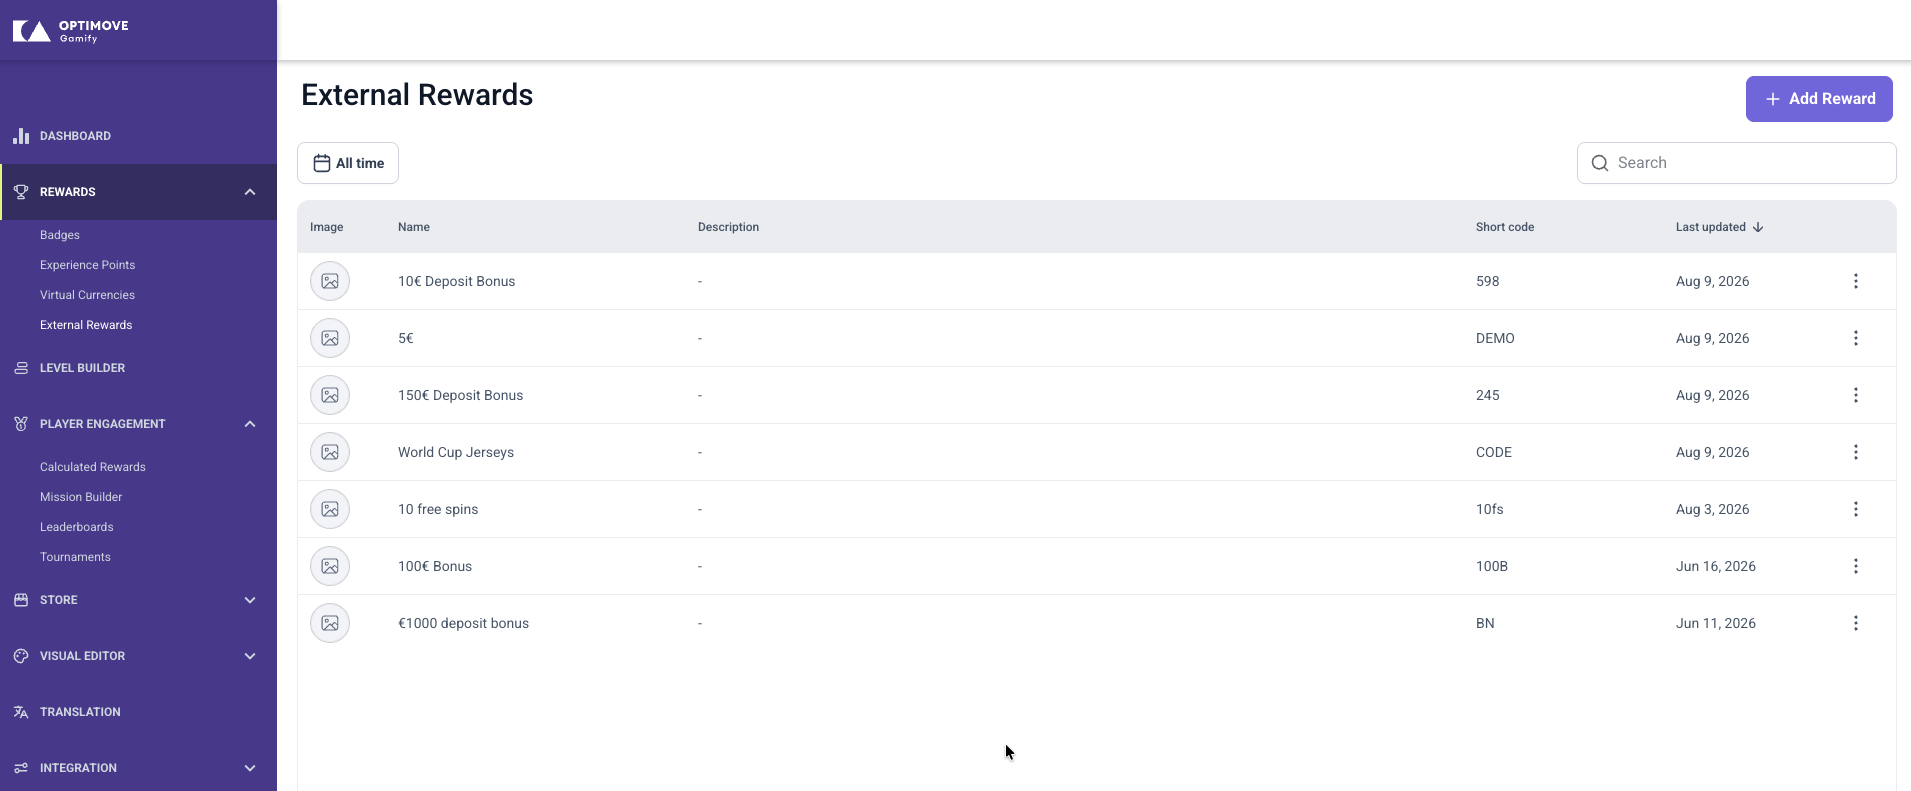
Task: Click the Aug 3, 2026 date
Action: [1713, 509]
